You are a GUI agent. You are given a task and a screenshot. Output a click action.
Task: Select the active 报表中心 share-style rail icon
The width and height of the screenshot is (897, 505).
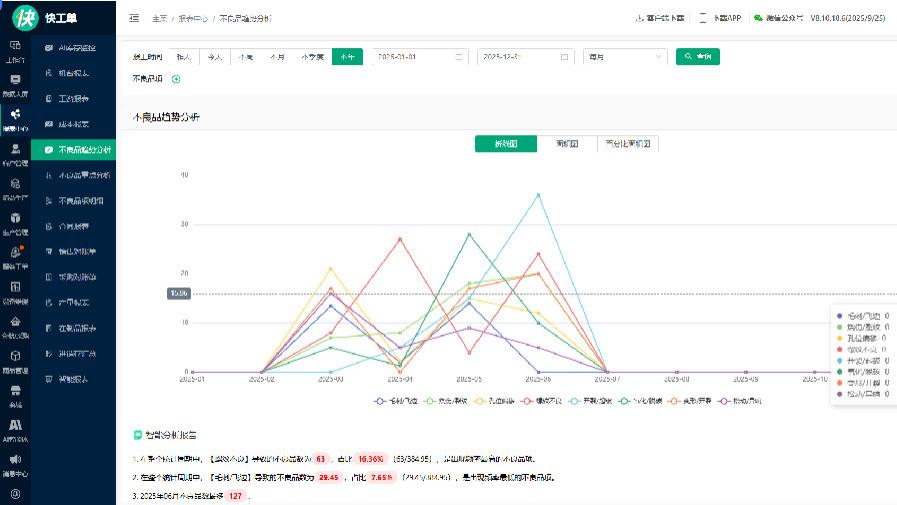click(x=15, y=114)
